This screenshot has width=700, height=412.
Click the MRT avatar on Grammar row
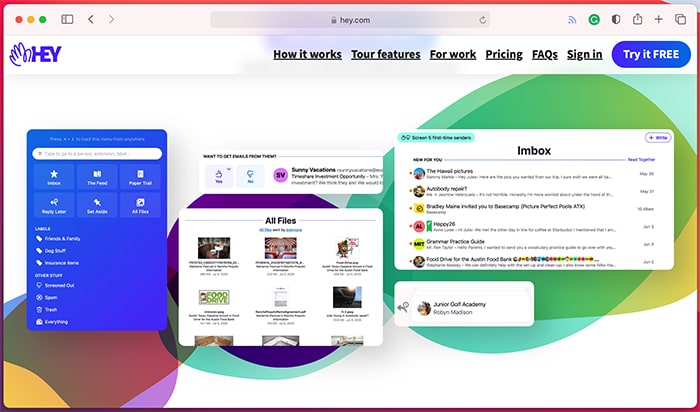click(x=419, y=244)
